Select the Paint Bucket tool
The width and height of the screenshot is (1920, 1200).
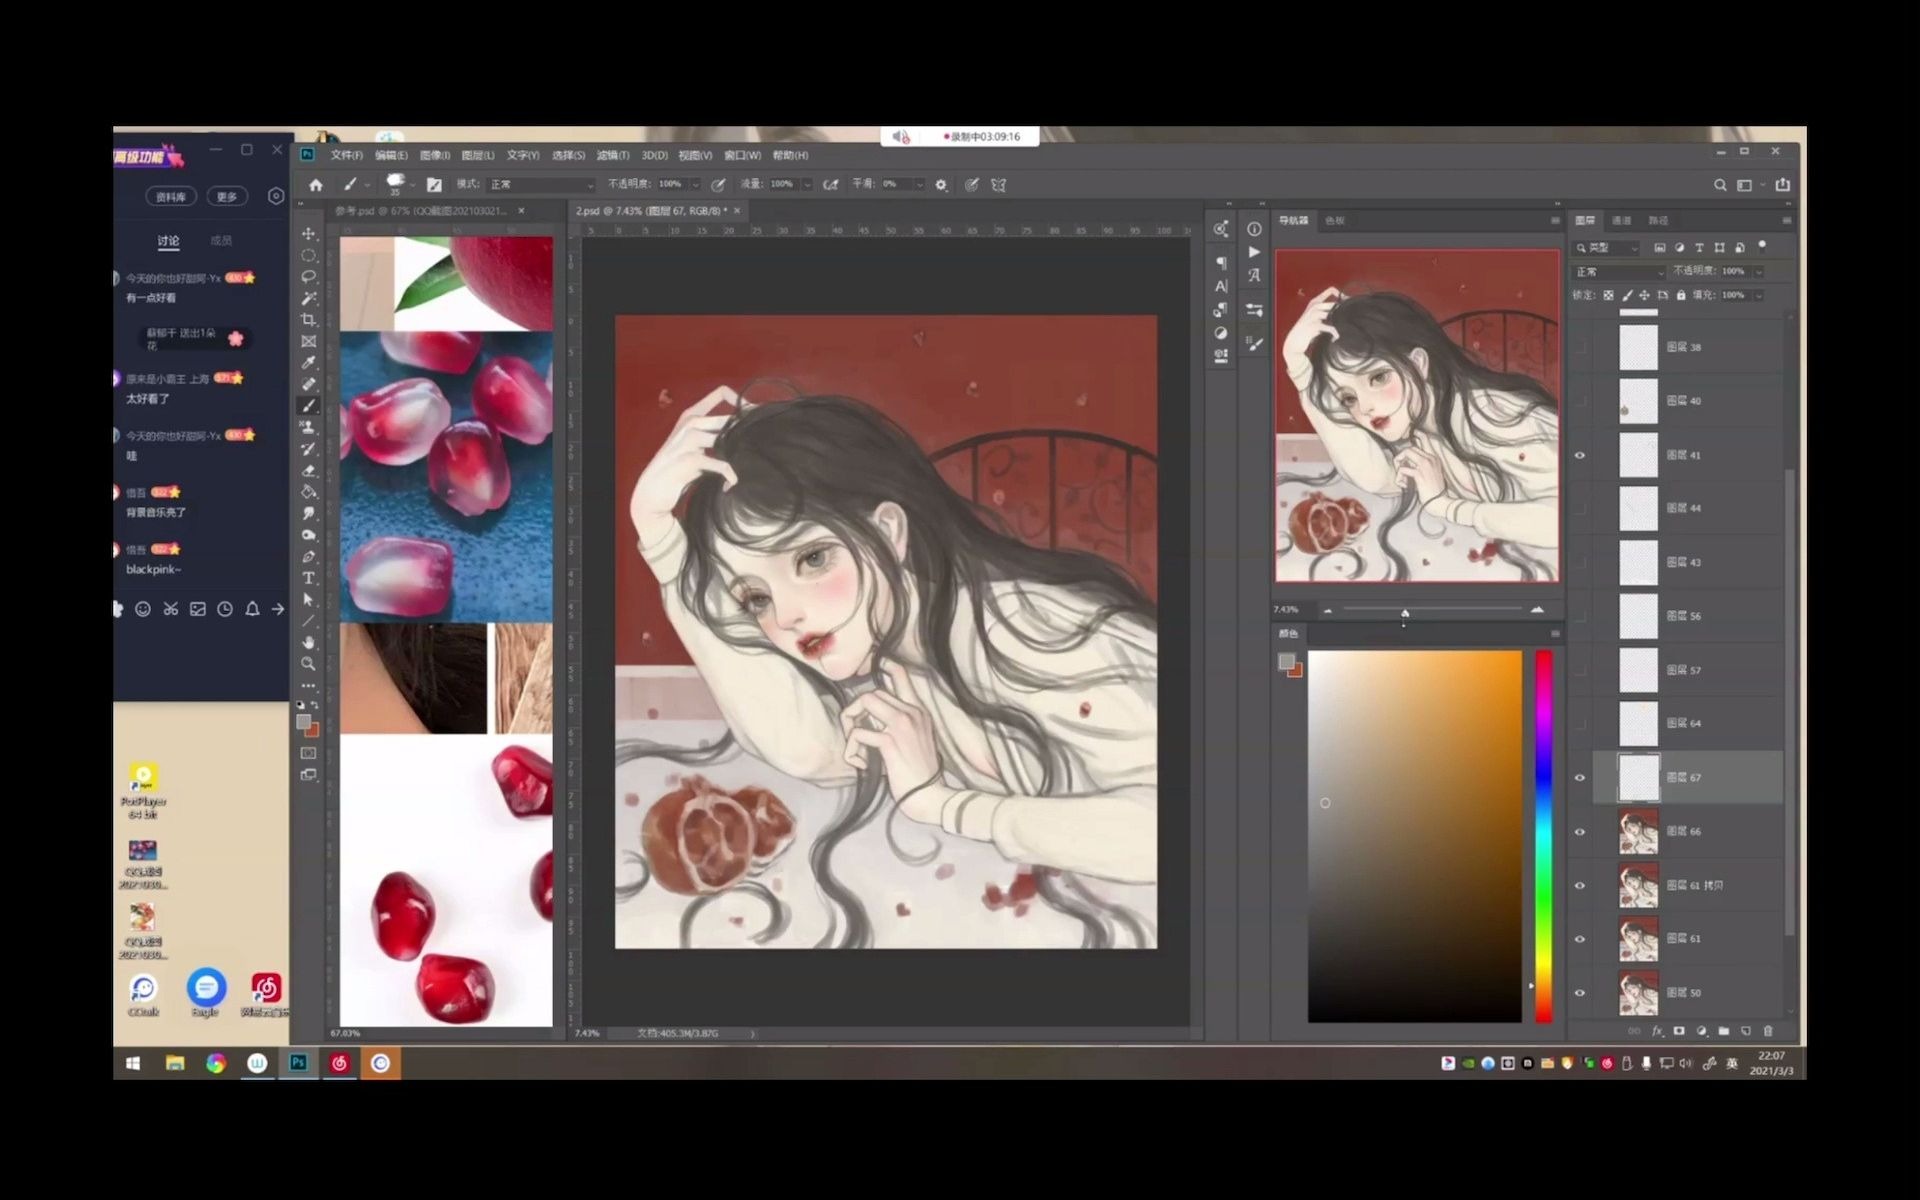pyautogui.click(x=308, y=492)
